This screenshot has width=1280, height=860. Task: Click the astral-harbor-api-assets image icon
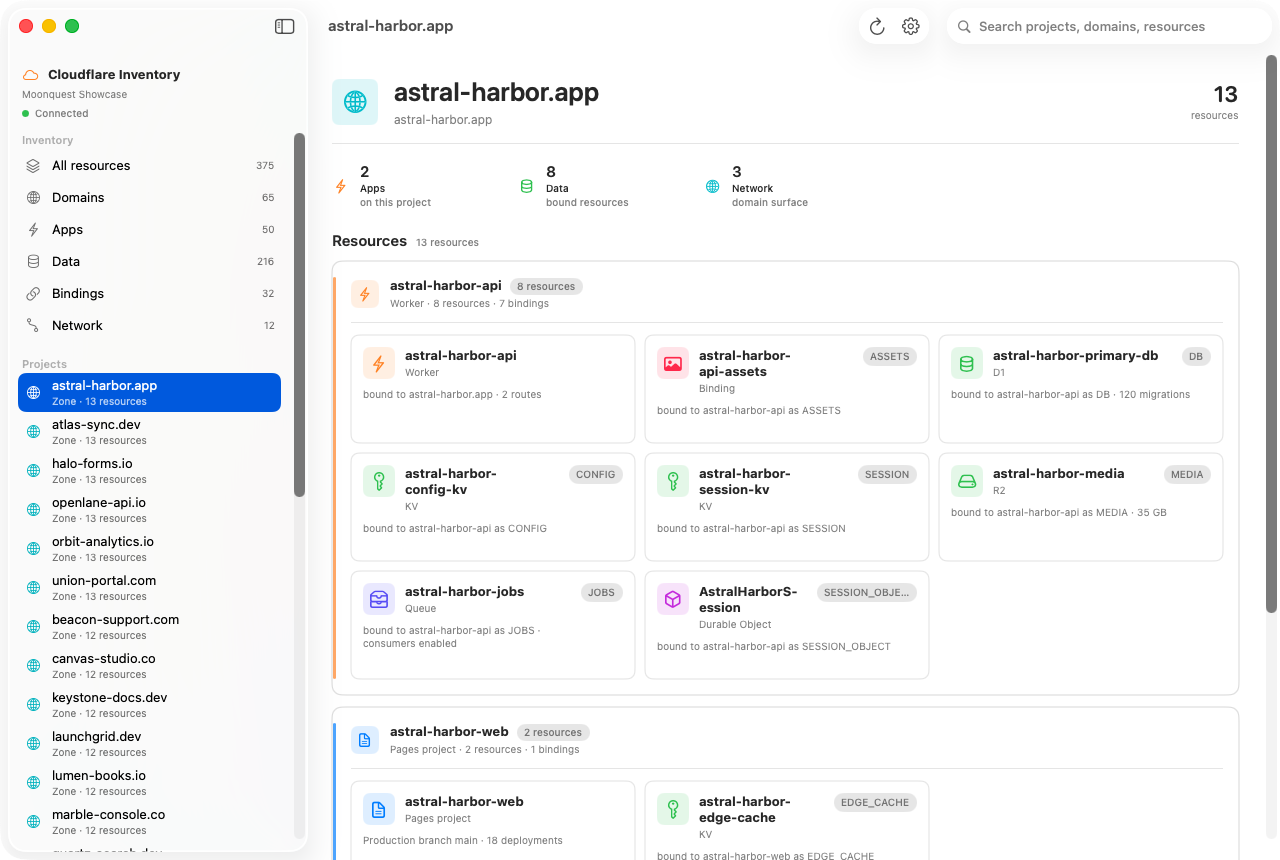pos(673,364)
